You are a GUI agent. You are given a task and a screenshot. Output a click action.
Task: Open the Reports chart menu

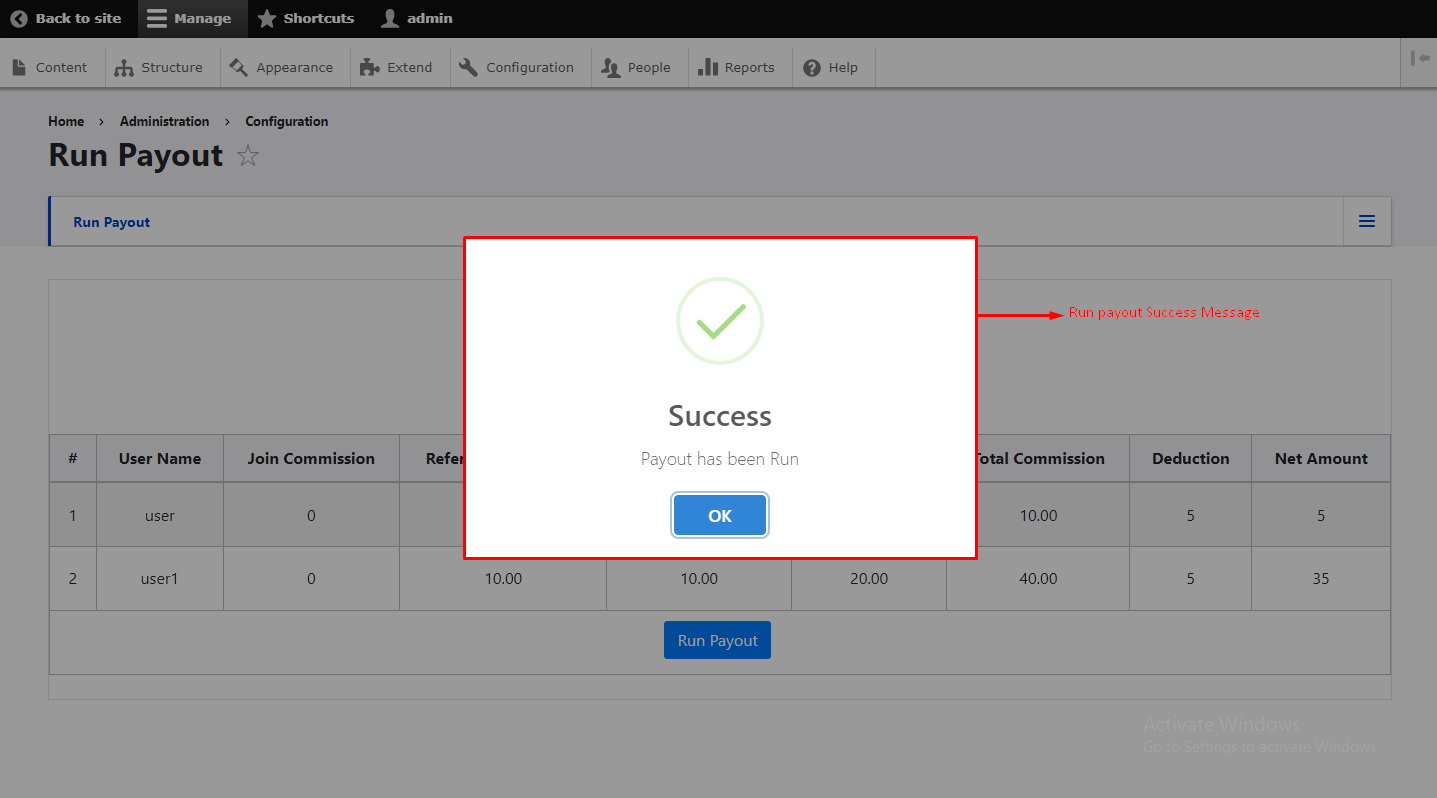tap(736, 67)
